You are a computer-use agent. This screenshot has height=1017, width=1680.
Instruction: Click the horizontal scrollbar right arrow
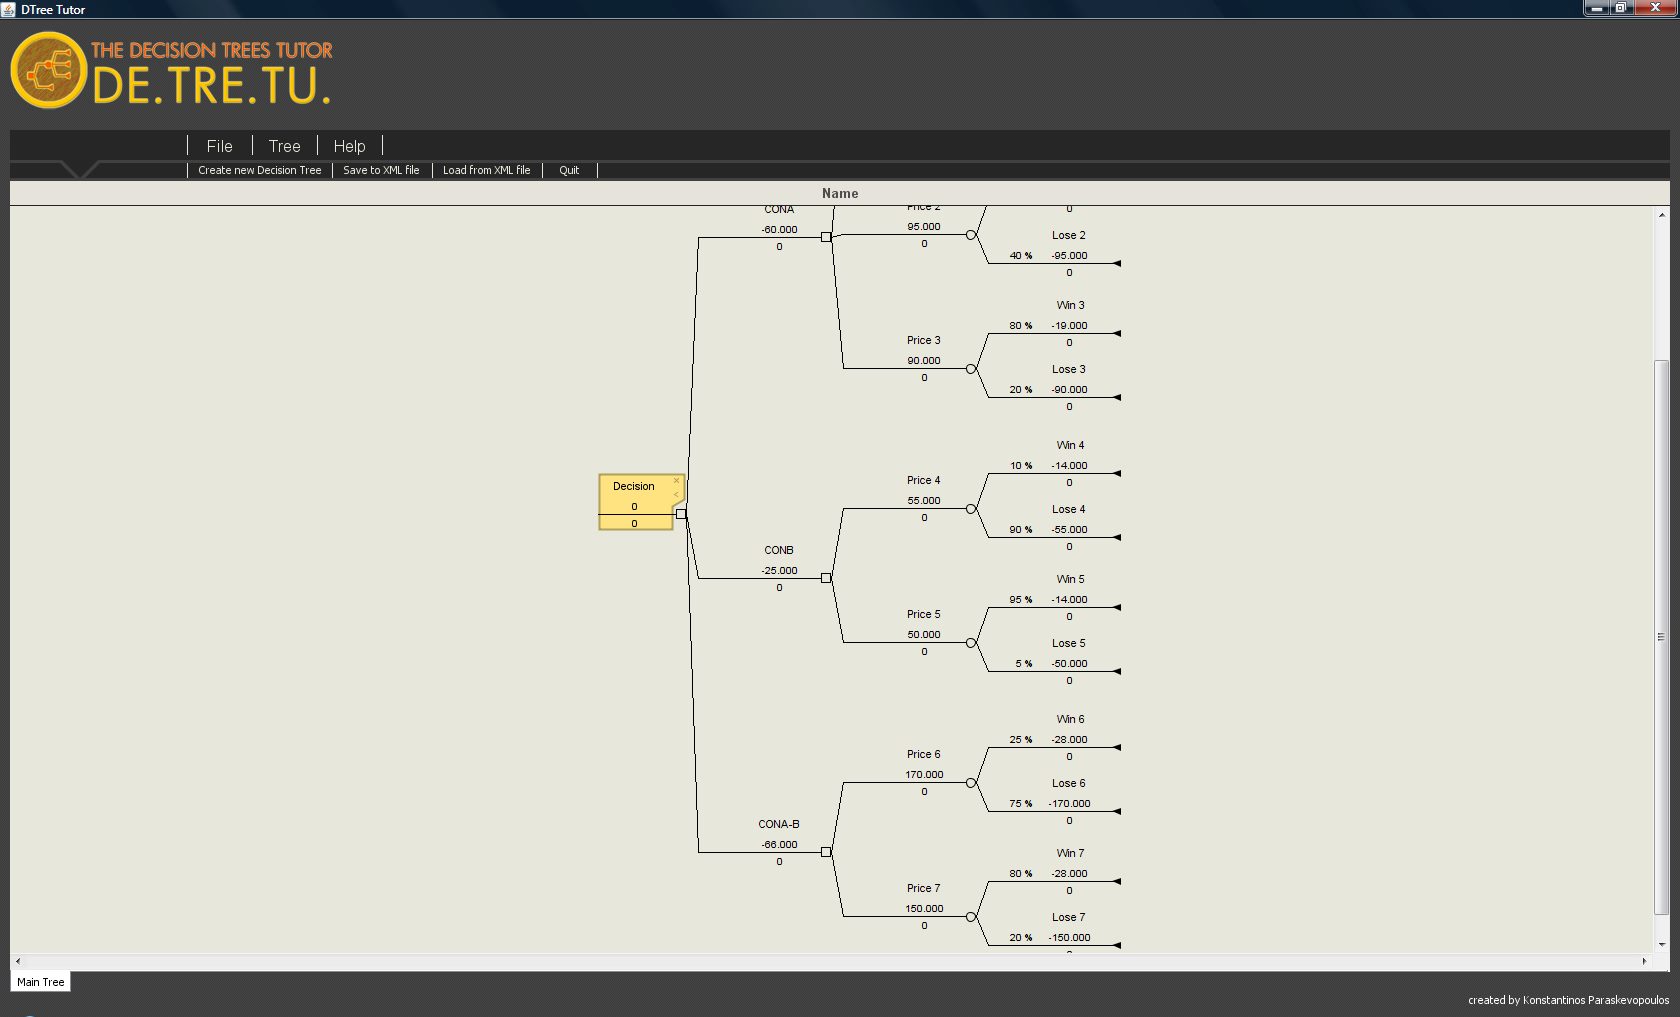click(x=1644, y=961)
